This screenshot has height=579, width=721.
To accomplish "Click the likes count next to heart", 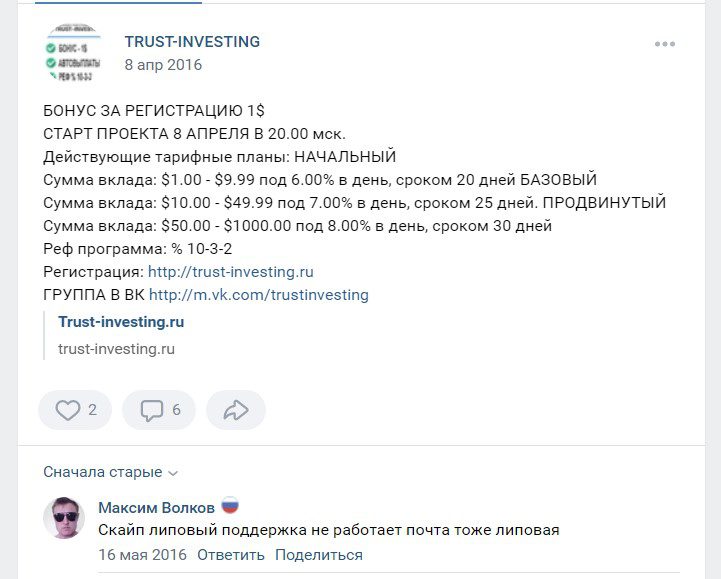I will click(x=93, y=410).
